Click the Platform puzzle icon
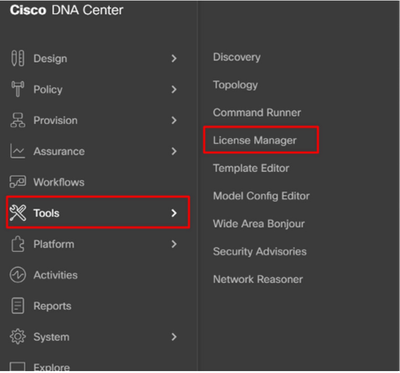This screenshot has width=400, height=373. click(17, 244)
